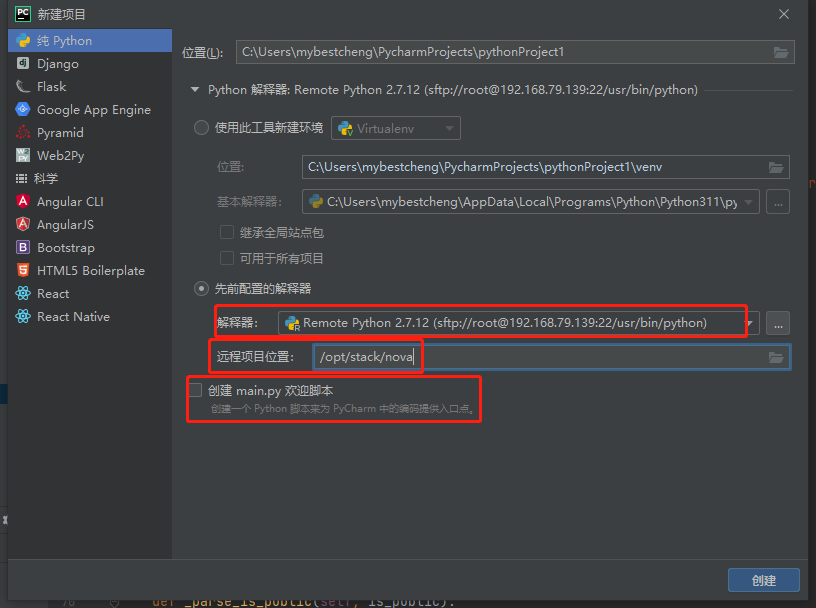This screenshot has width=816, height=608.
Task: Click the Flask icon in sidebar
Action: point(23,86)
